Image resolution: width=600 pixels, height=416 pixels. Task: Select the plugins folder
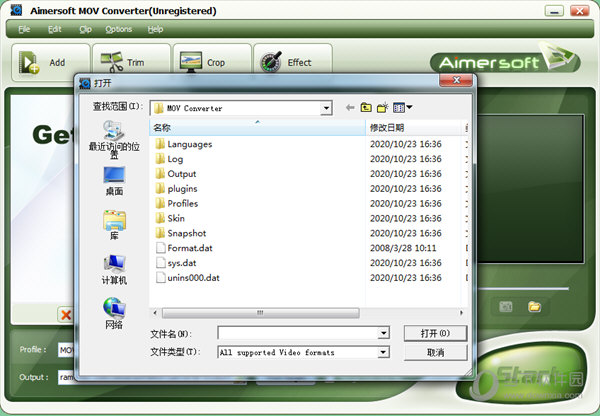point(176,189)
